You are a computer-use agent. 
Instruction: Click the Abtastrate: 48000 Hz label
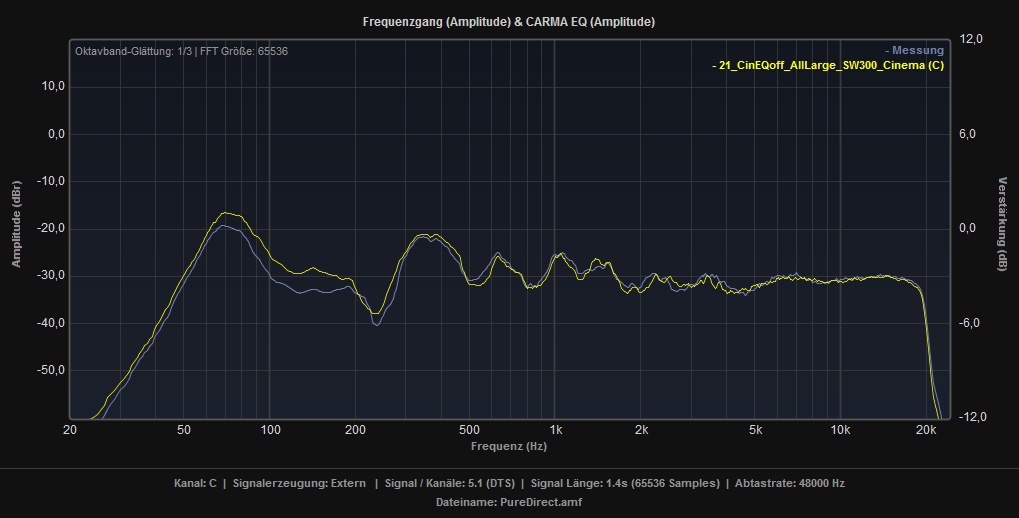(790, 483)
